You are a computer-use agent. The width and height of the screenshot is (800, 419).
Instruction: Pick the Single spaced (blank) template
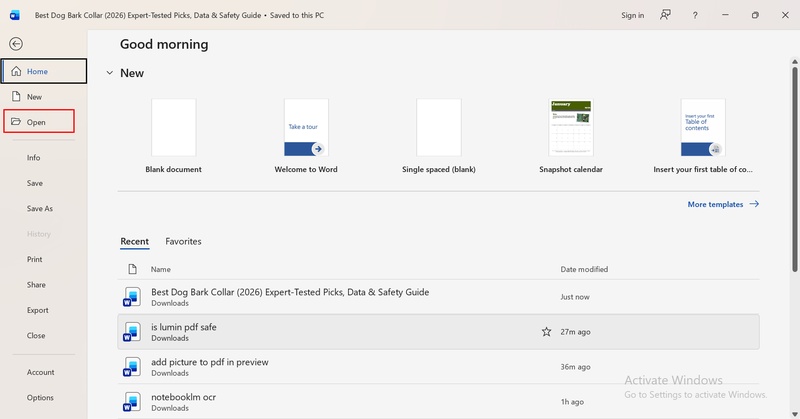point(439,128)
